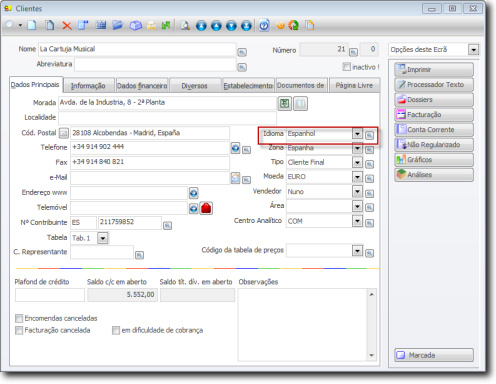This screenshot has width=496, height=384.
Task: Click into the Observações text area
Action: click(302, 325)
